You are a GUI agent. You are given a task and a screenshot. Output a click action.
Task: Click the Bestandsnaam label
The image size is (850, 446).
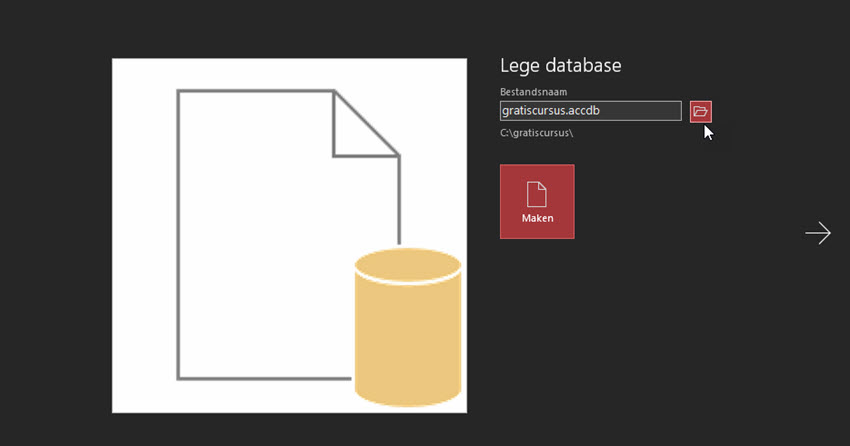coord(533,92)
